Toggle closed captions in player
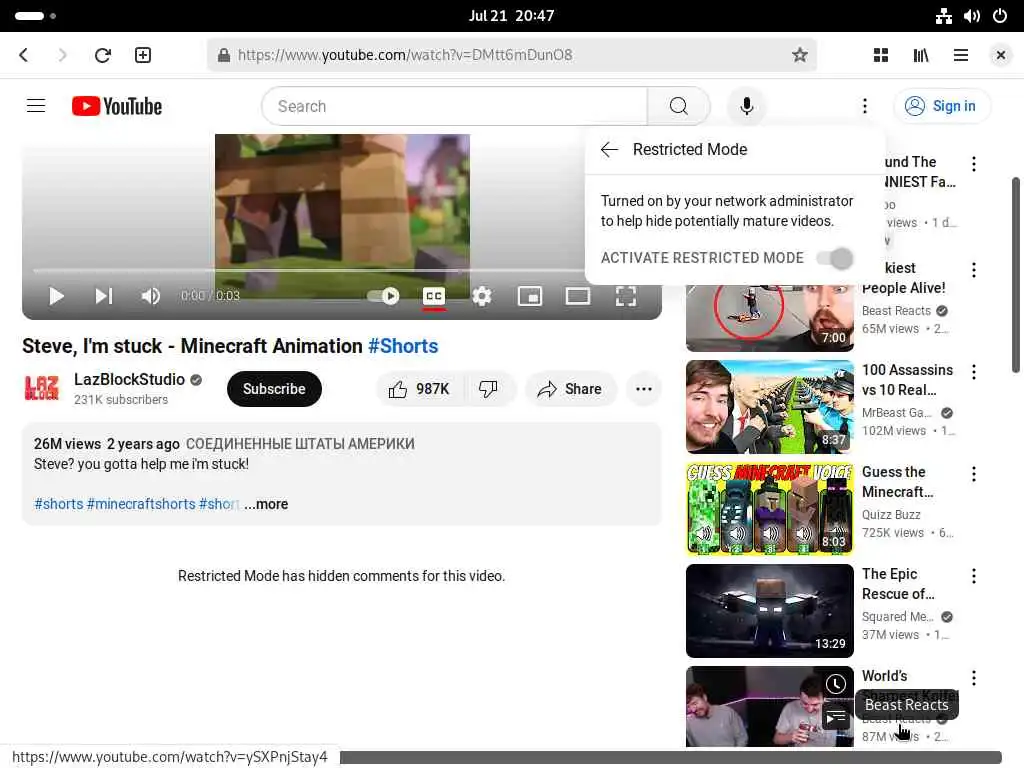This screenshot has height=768, width=1024. 434,296
